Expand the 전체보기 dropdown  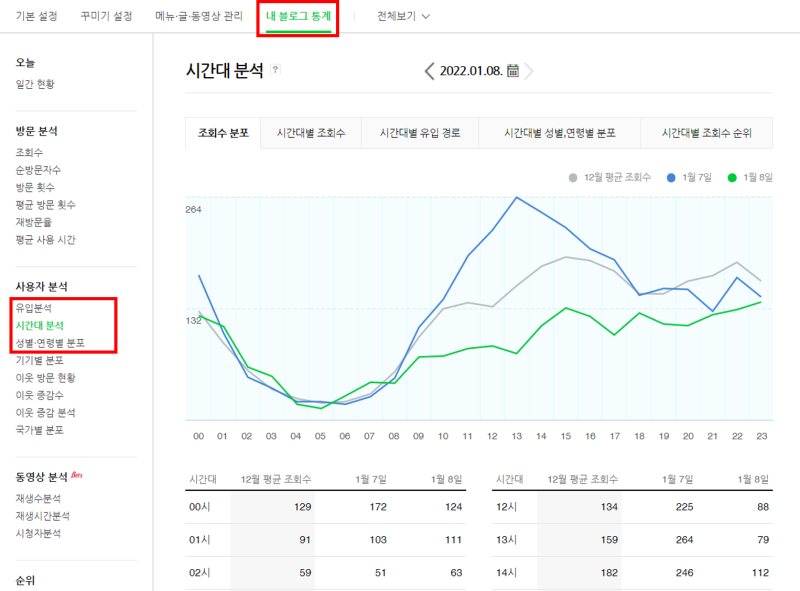coord(403,16)
